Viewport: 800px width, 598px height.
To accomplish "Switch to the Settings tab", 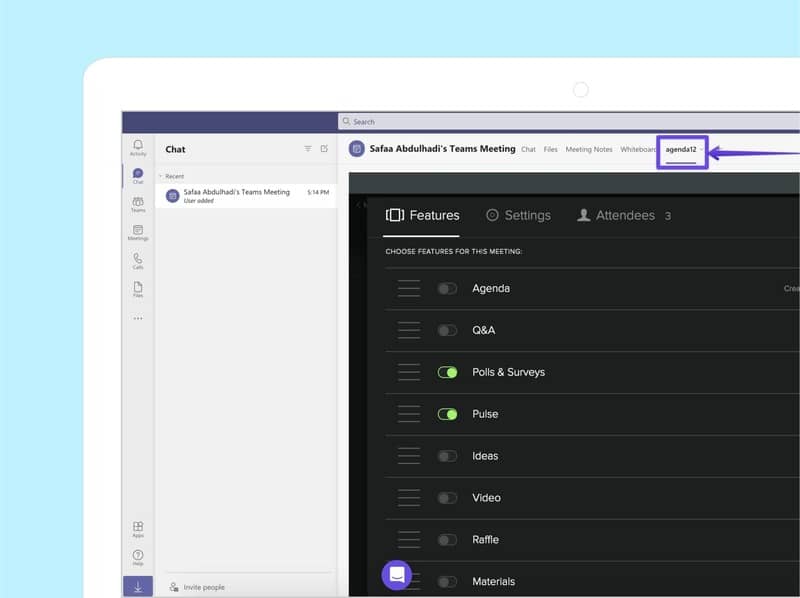I will click(x=518, y=215).
